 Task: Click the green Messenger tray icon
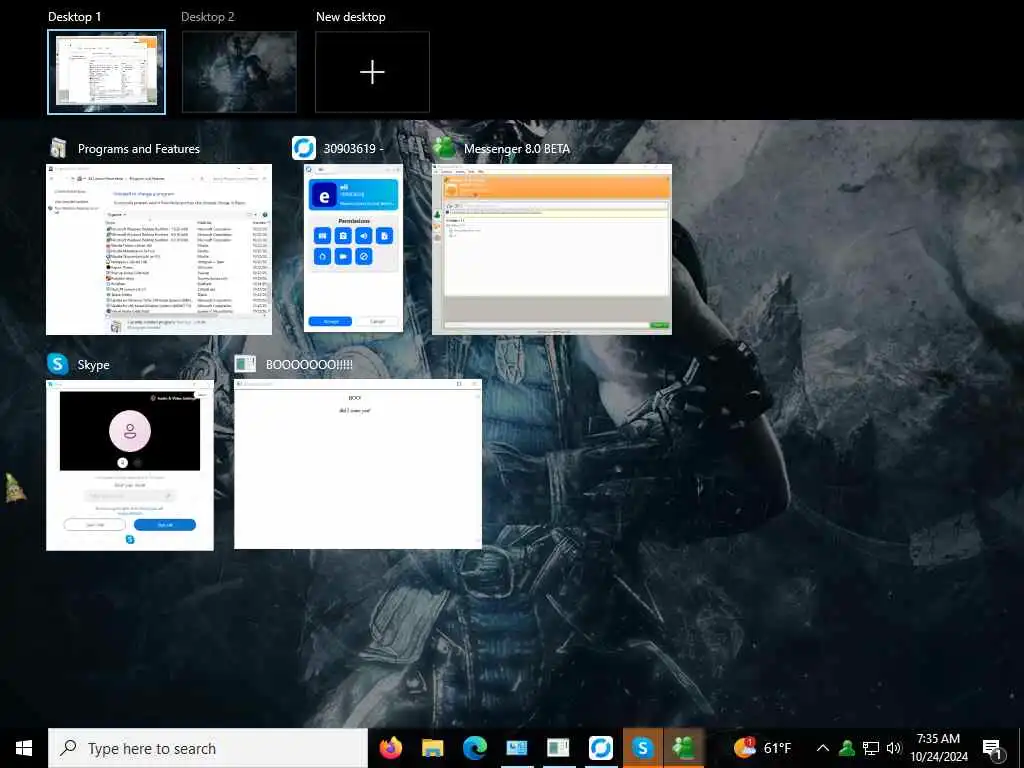pyautogui.click(x=847, y=748)
